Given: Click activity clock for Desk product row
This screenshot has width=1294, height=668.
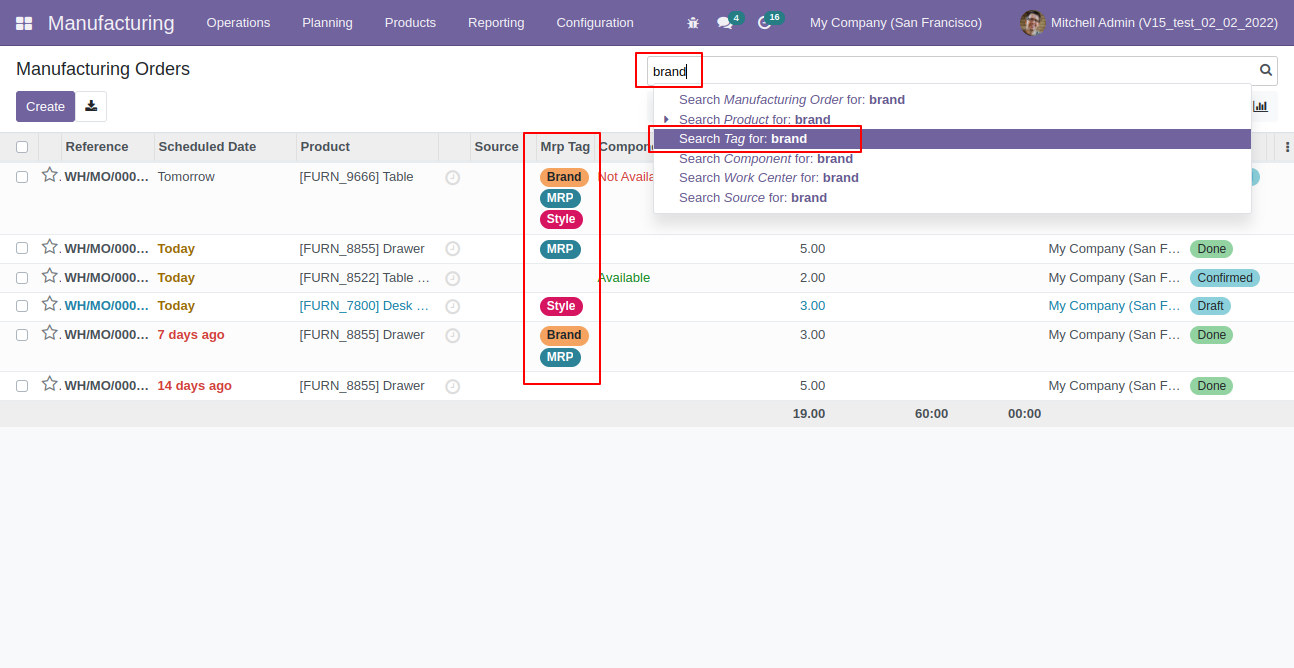Looking at the screenshot, I should pyautogui.click(x=452, y=306).
